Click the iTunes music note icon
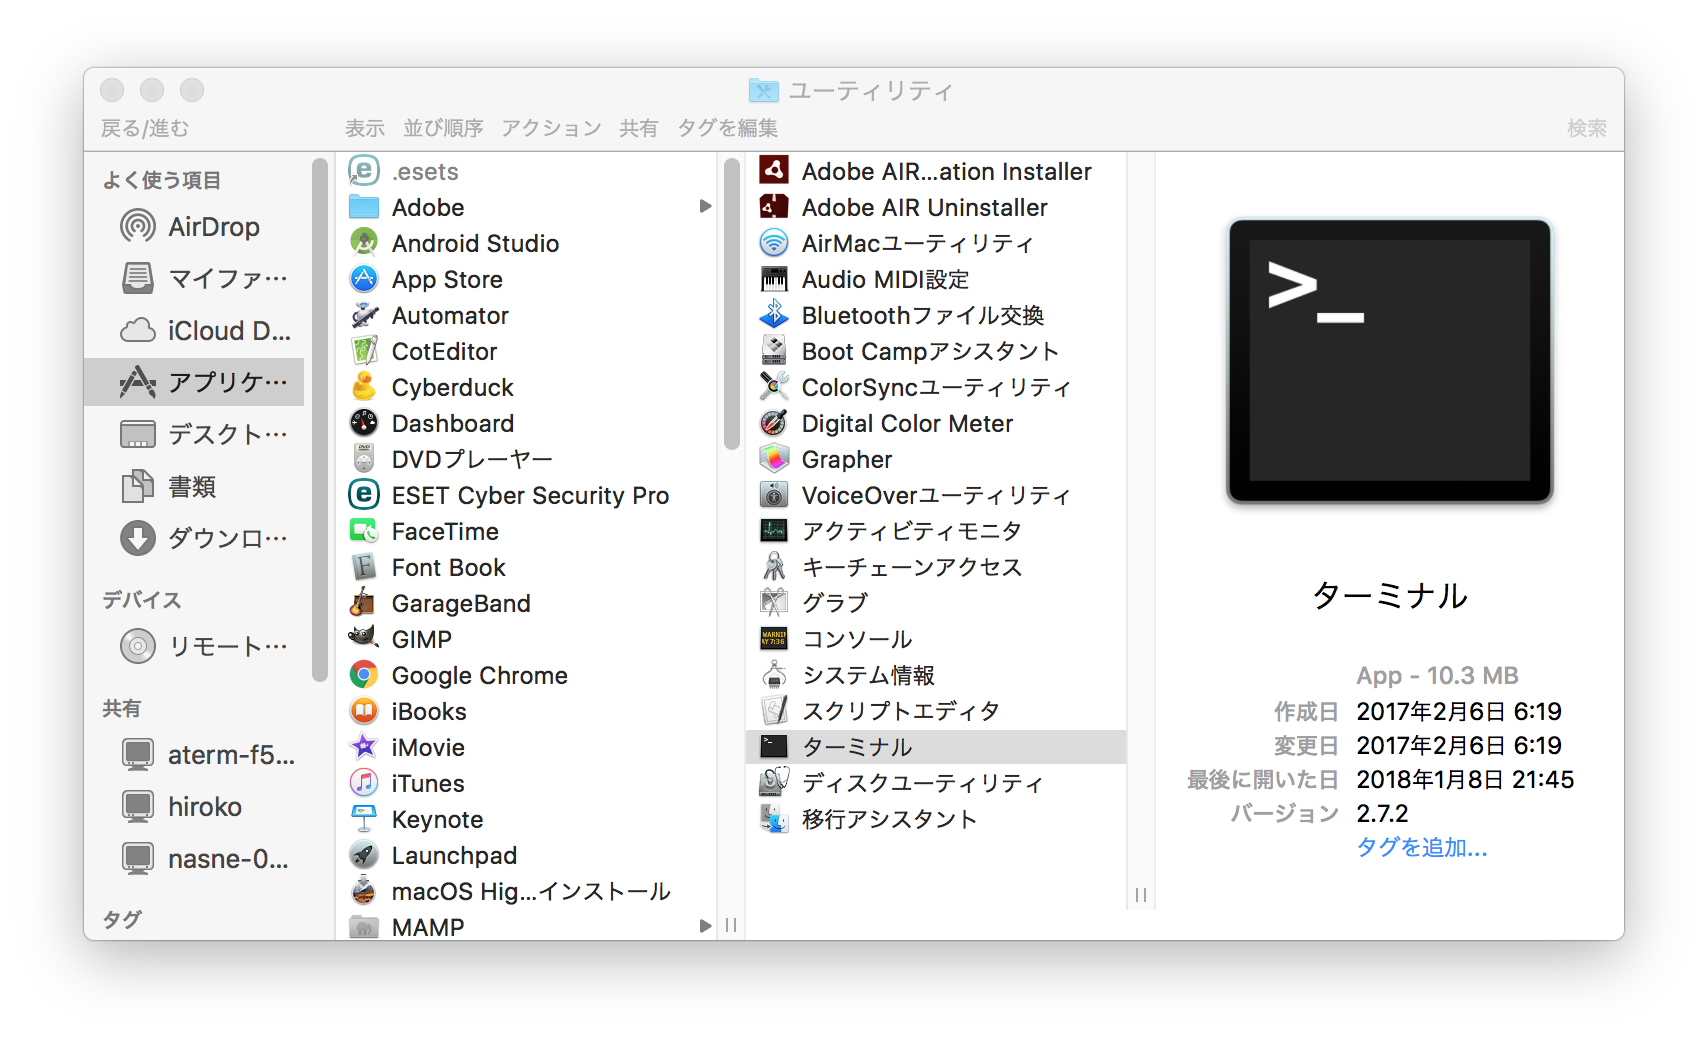 click(364, 783)
